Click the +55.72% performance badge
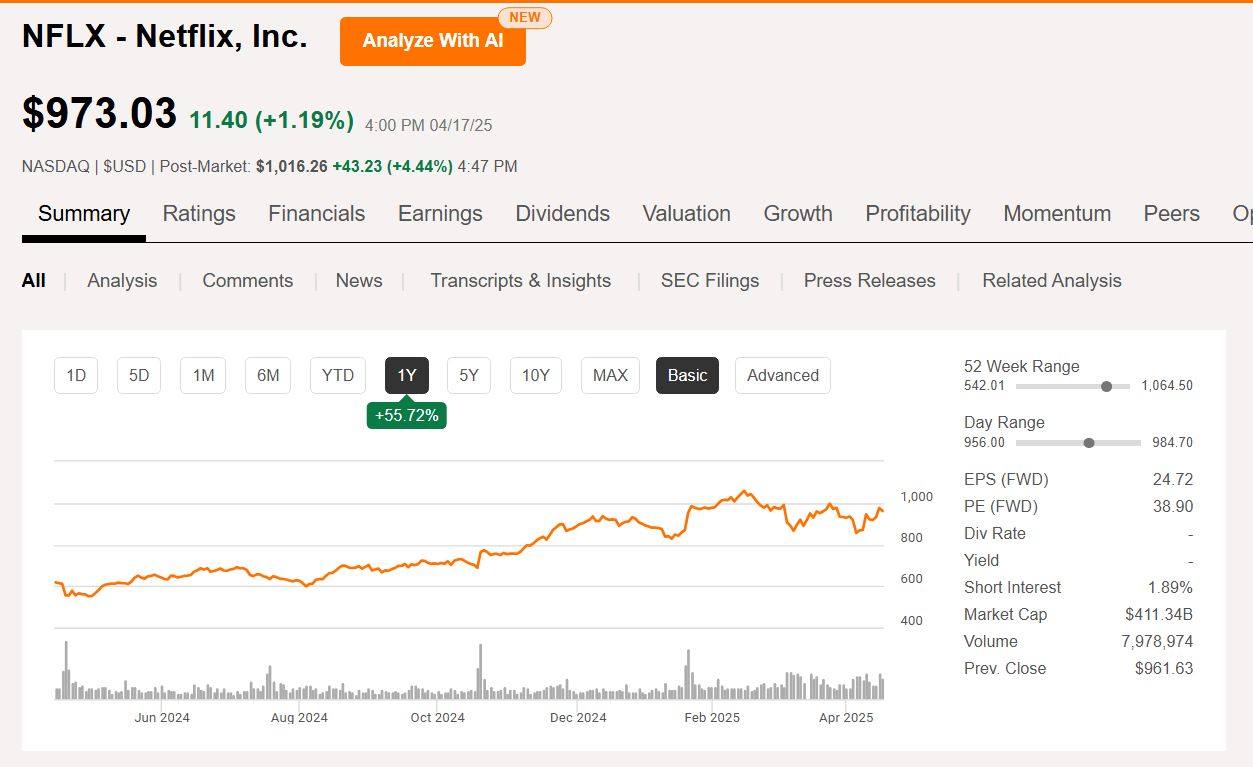The image size is (1253, 767). pos(406,414)
